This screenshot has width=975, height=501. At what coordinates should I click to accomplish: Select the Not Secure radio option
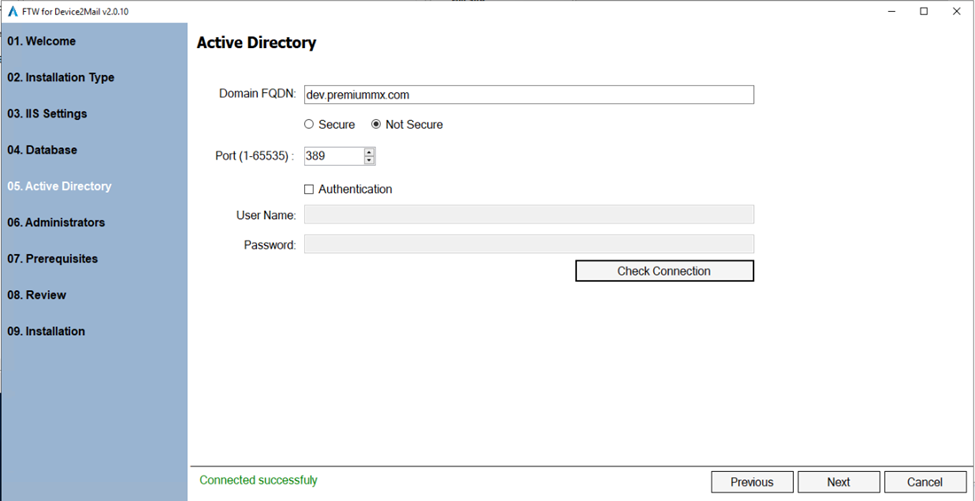tap(376, 125)
